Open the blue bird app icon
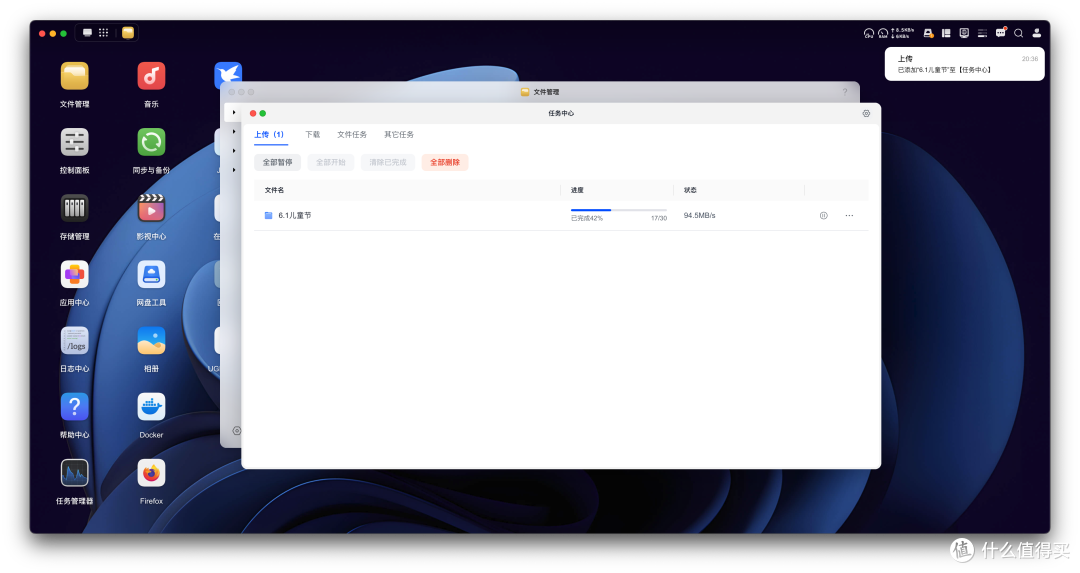Screen dimensions: 1080x573 228,74
